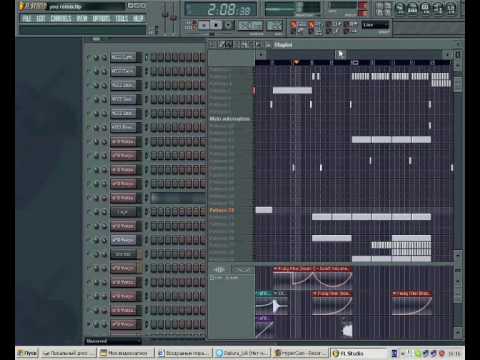This screenshot has height=360, width=480.
Task: Click the automation curve mode icon
Action: click(x=242, y=269)
